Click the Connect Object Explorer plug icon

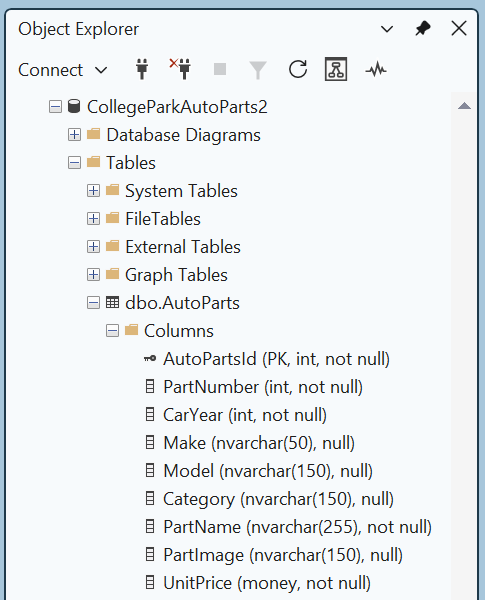point(142,69)
